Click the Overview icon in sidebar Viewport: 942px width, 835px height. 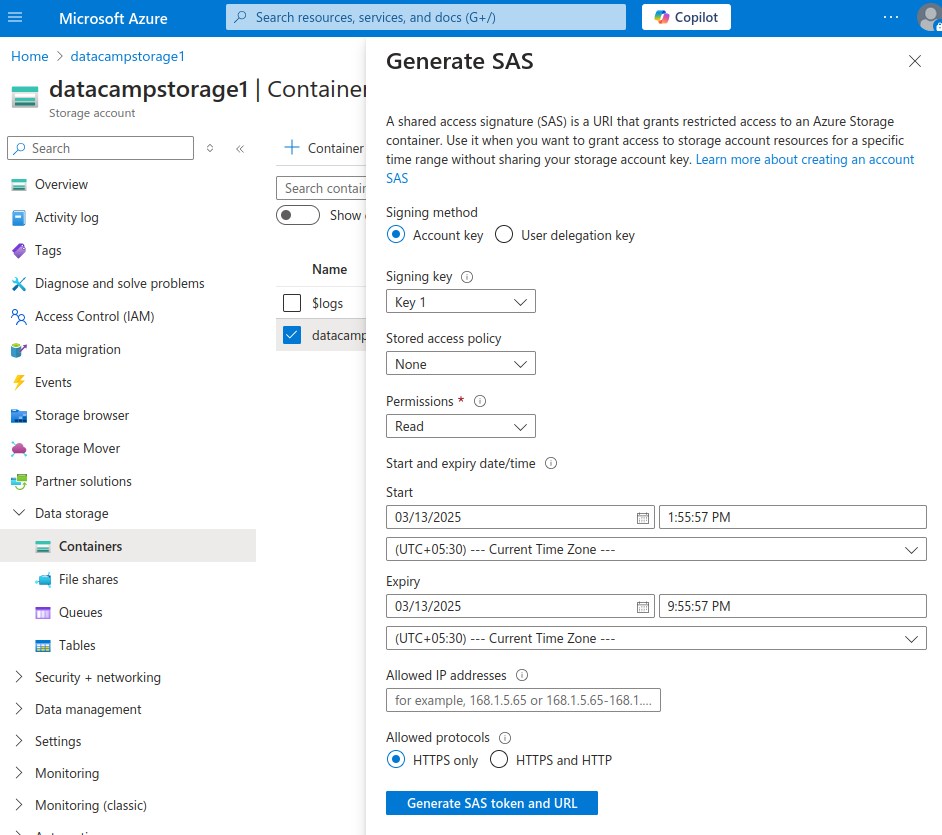(19, 184)
